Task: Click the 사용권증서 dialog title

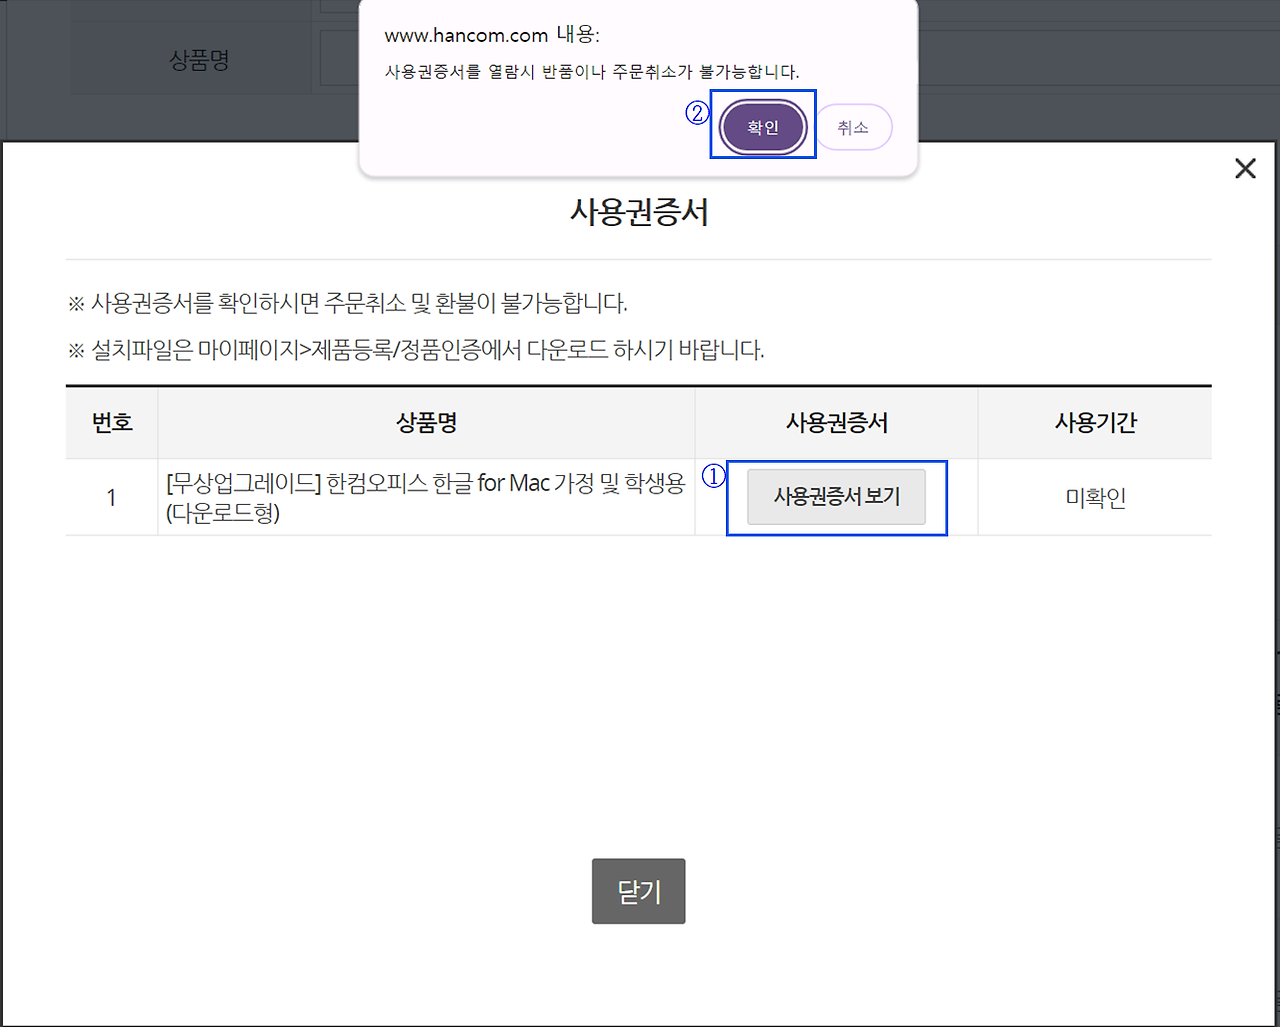Action: click(639, 212)
